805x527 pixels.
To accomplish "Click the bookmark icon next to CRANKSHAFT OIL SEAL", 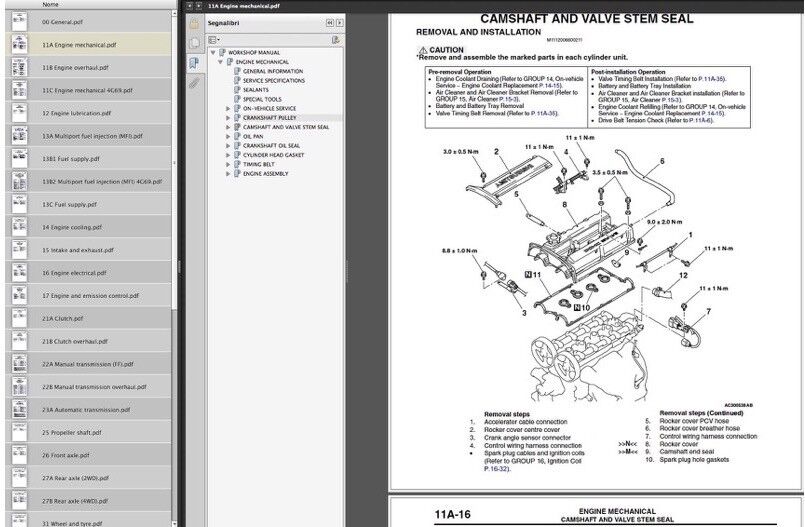I will [x=237, y=145].
